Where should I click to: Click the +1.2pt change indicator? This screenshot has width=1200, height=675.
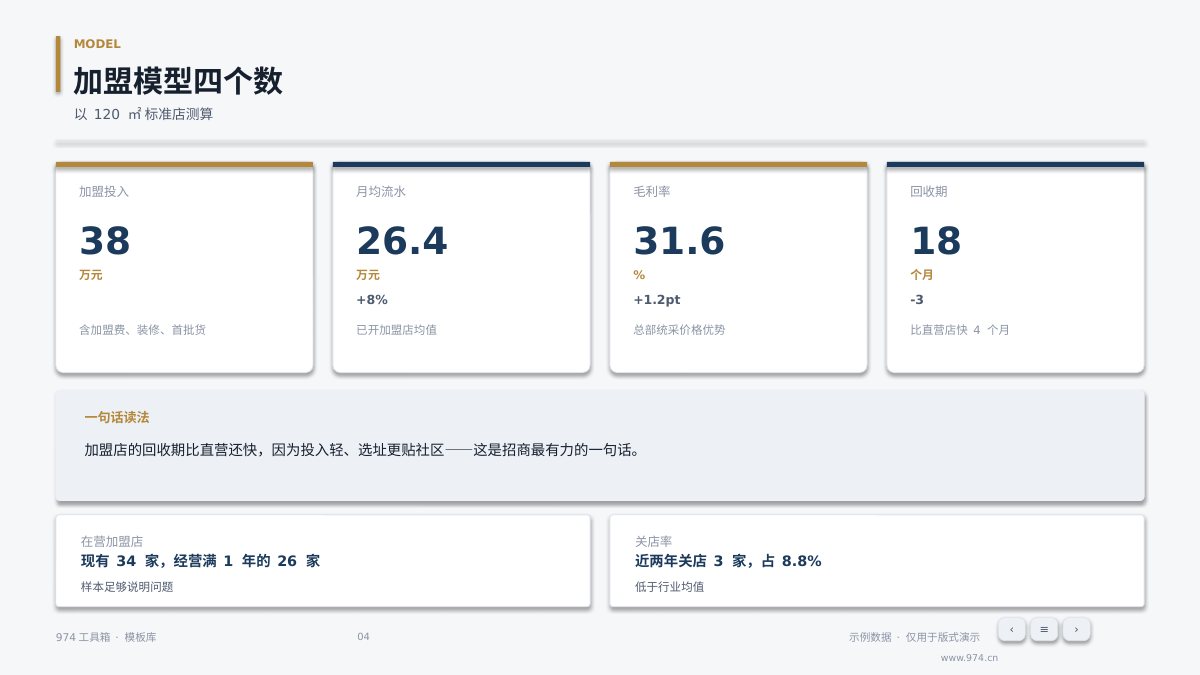point(657,300)
